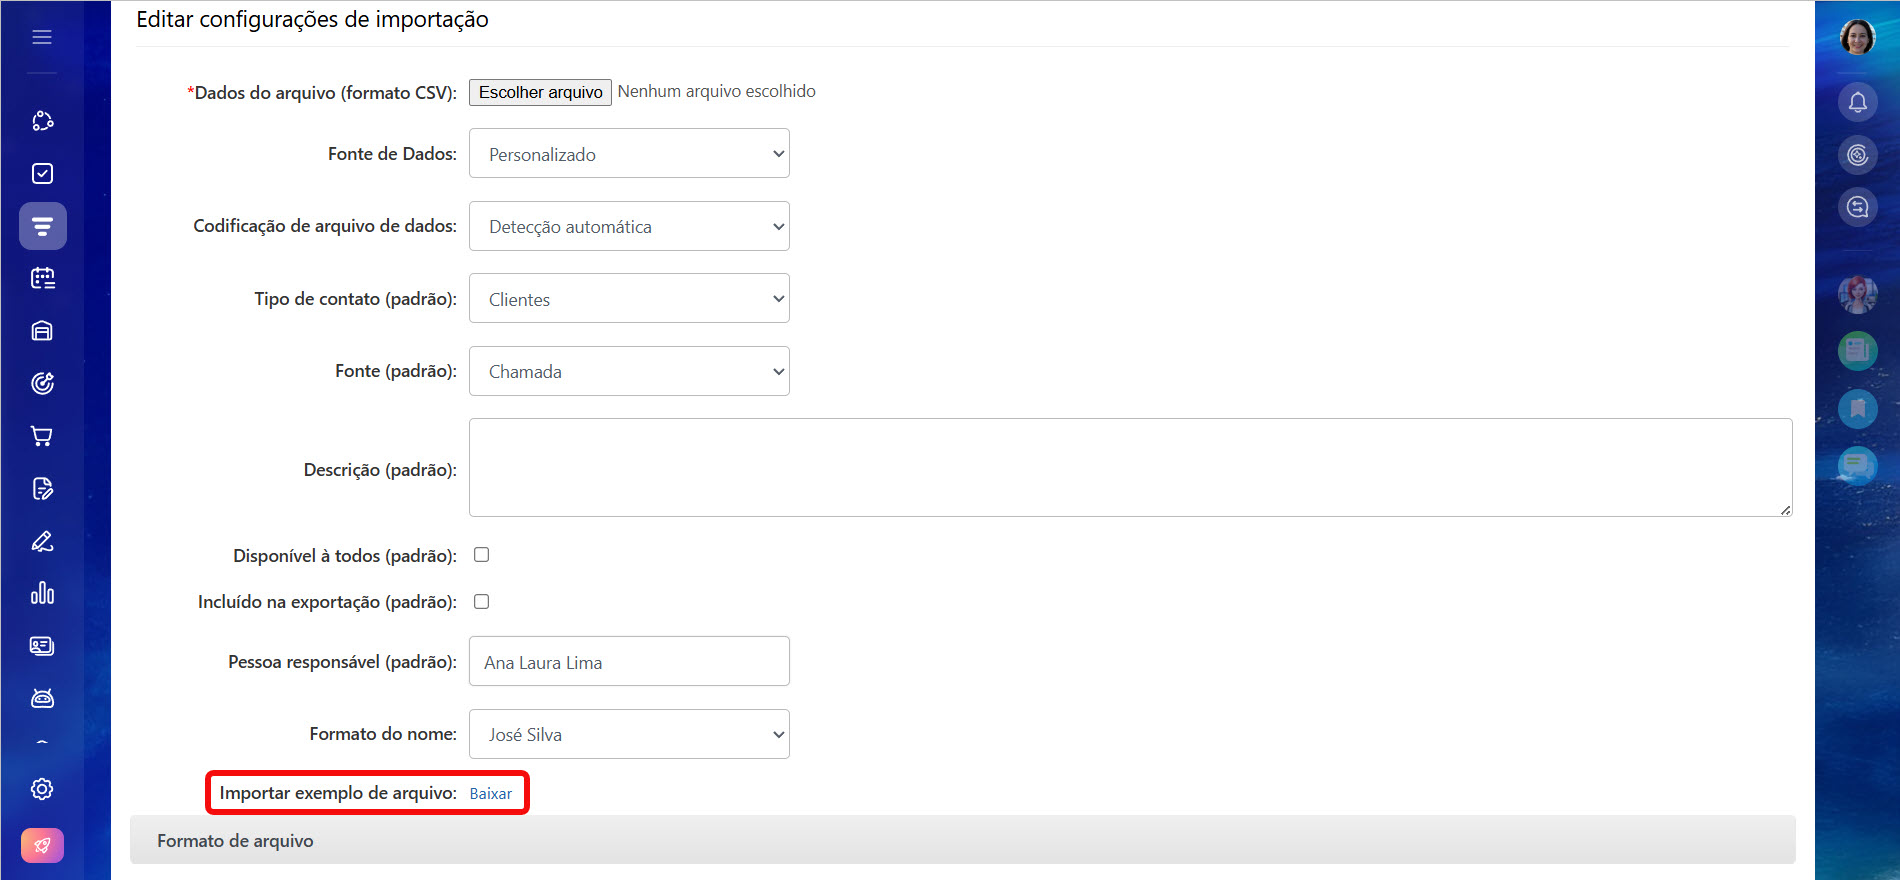Open the Codificação de arquivo dropdown
The width and height of the screenshot is (1900, 880).
coord(629,227)
